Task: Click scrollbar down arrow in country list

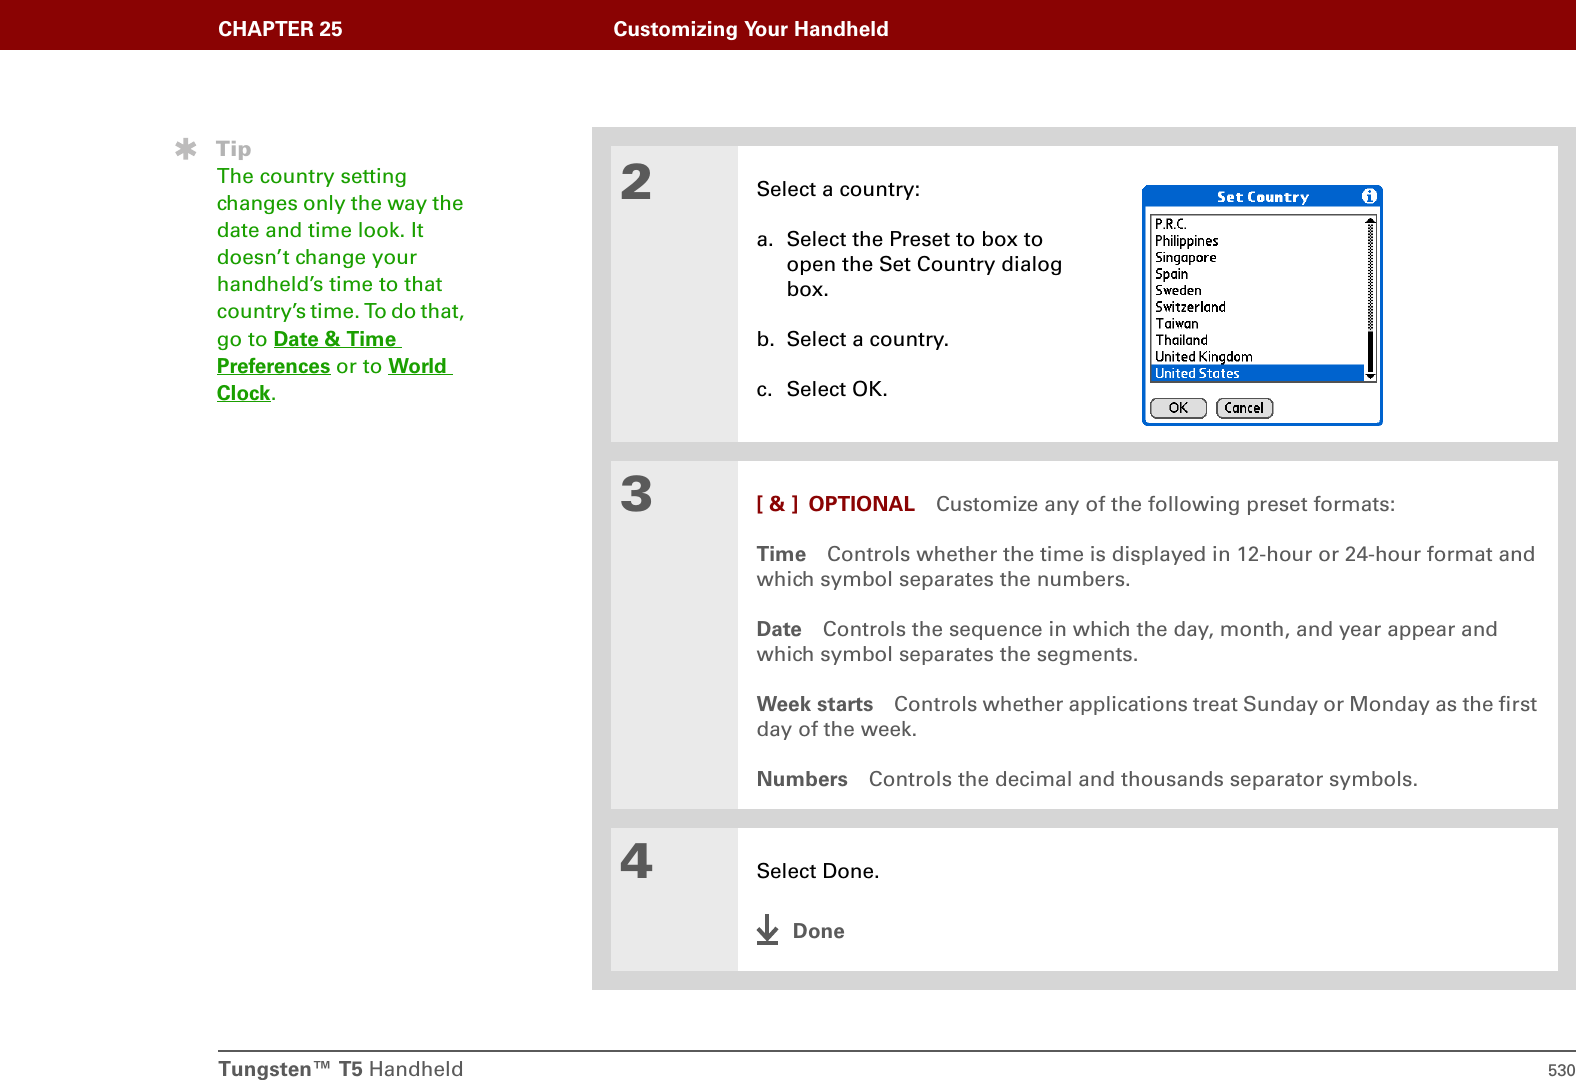Action: (x=1370, y=377)
